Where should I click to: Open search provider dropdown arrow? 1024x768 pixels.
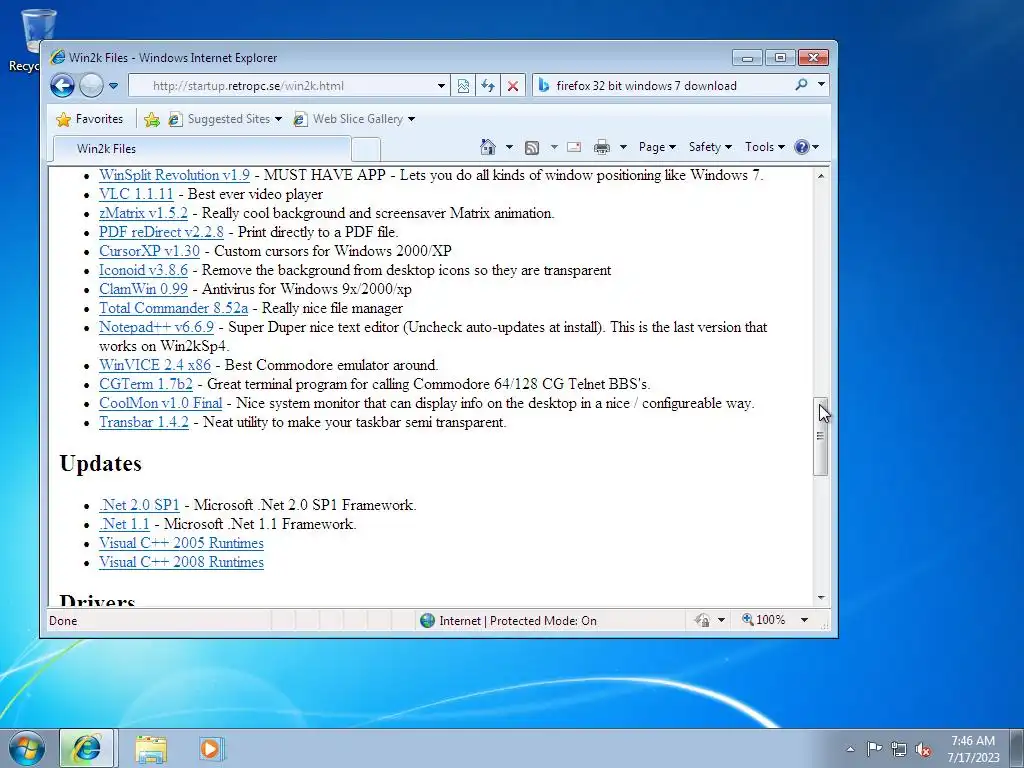tap(821, 84)
